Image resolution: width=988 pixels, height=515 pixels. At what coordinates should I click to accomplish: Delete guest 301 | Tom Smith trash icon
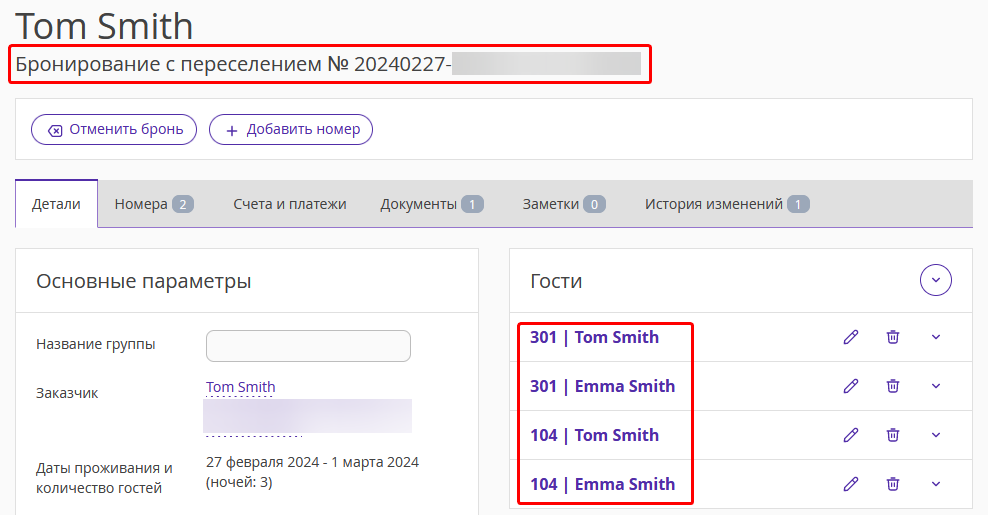(893, 337)
